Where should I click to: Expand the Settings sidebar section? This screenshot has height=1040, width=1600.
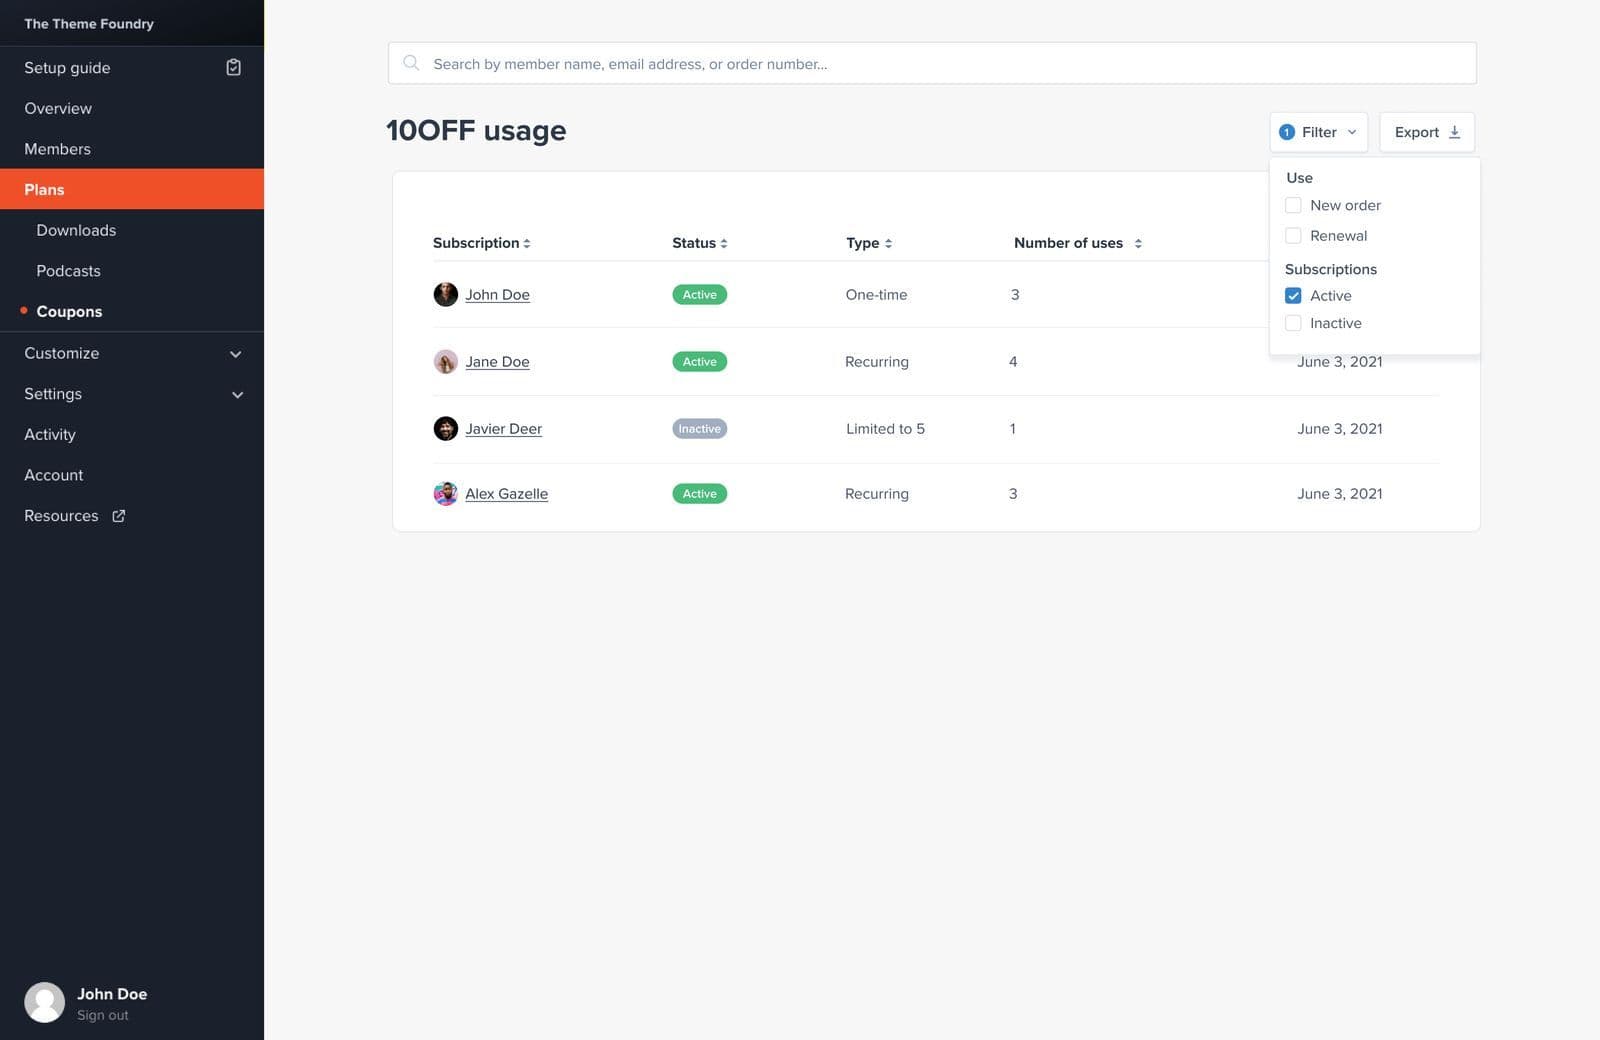(x=237, y=395)
